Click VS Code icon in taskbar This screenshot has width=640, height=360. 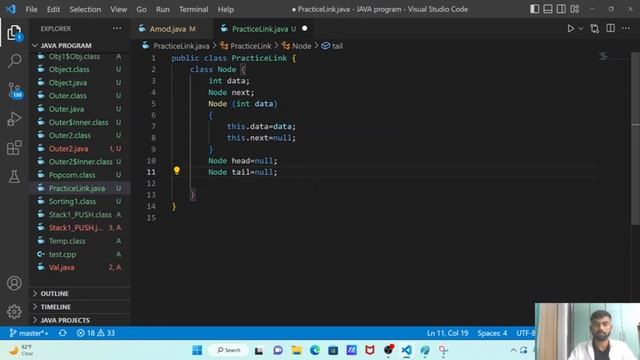[x=406, y=350]
